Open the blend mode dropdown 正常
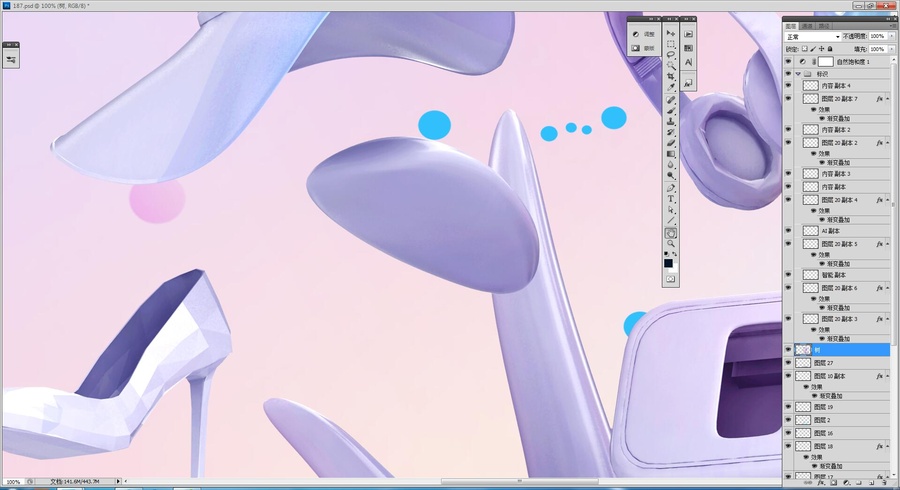The height and width of the screenshot is (490, 900). (813, 37)
